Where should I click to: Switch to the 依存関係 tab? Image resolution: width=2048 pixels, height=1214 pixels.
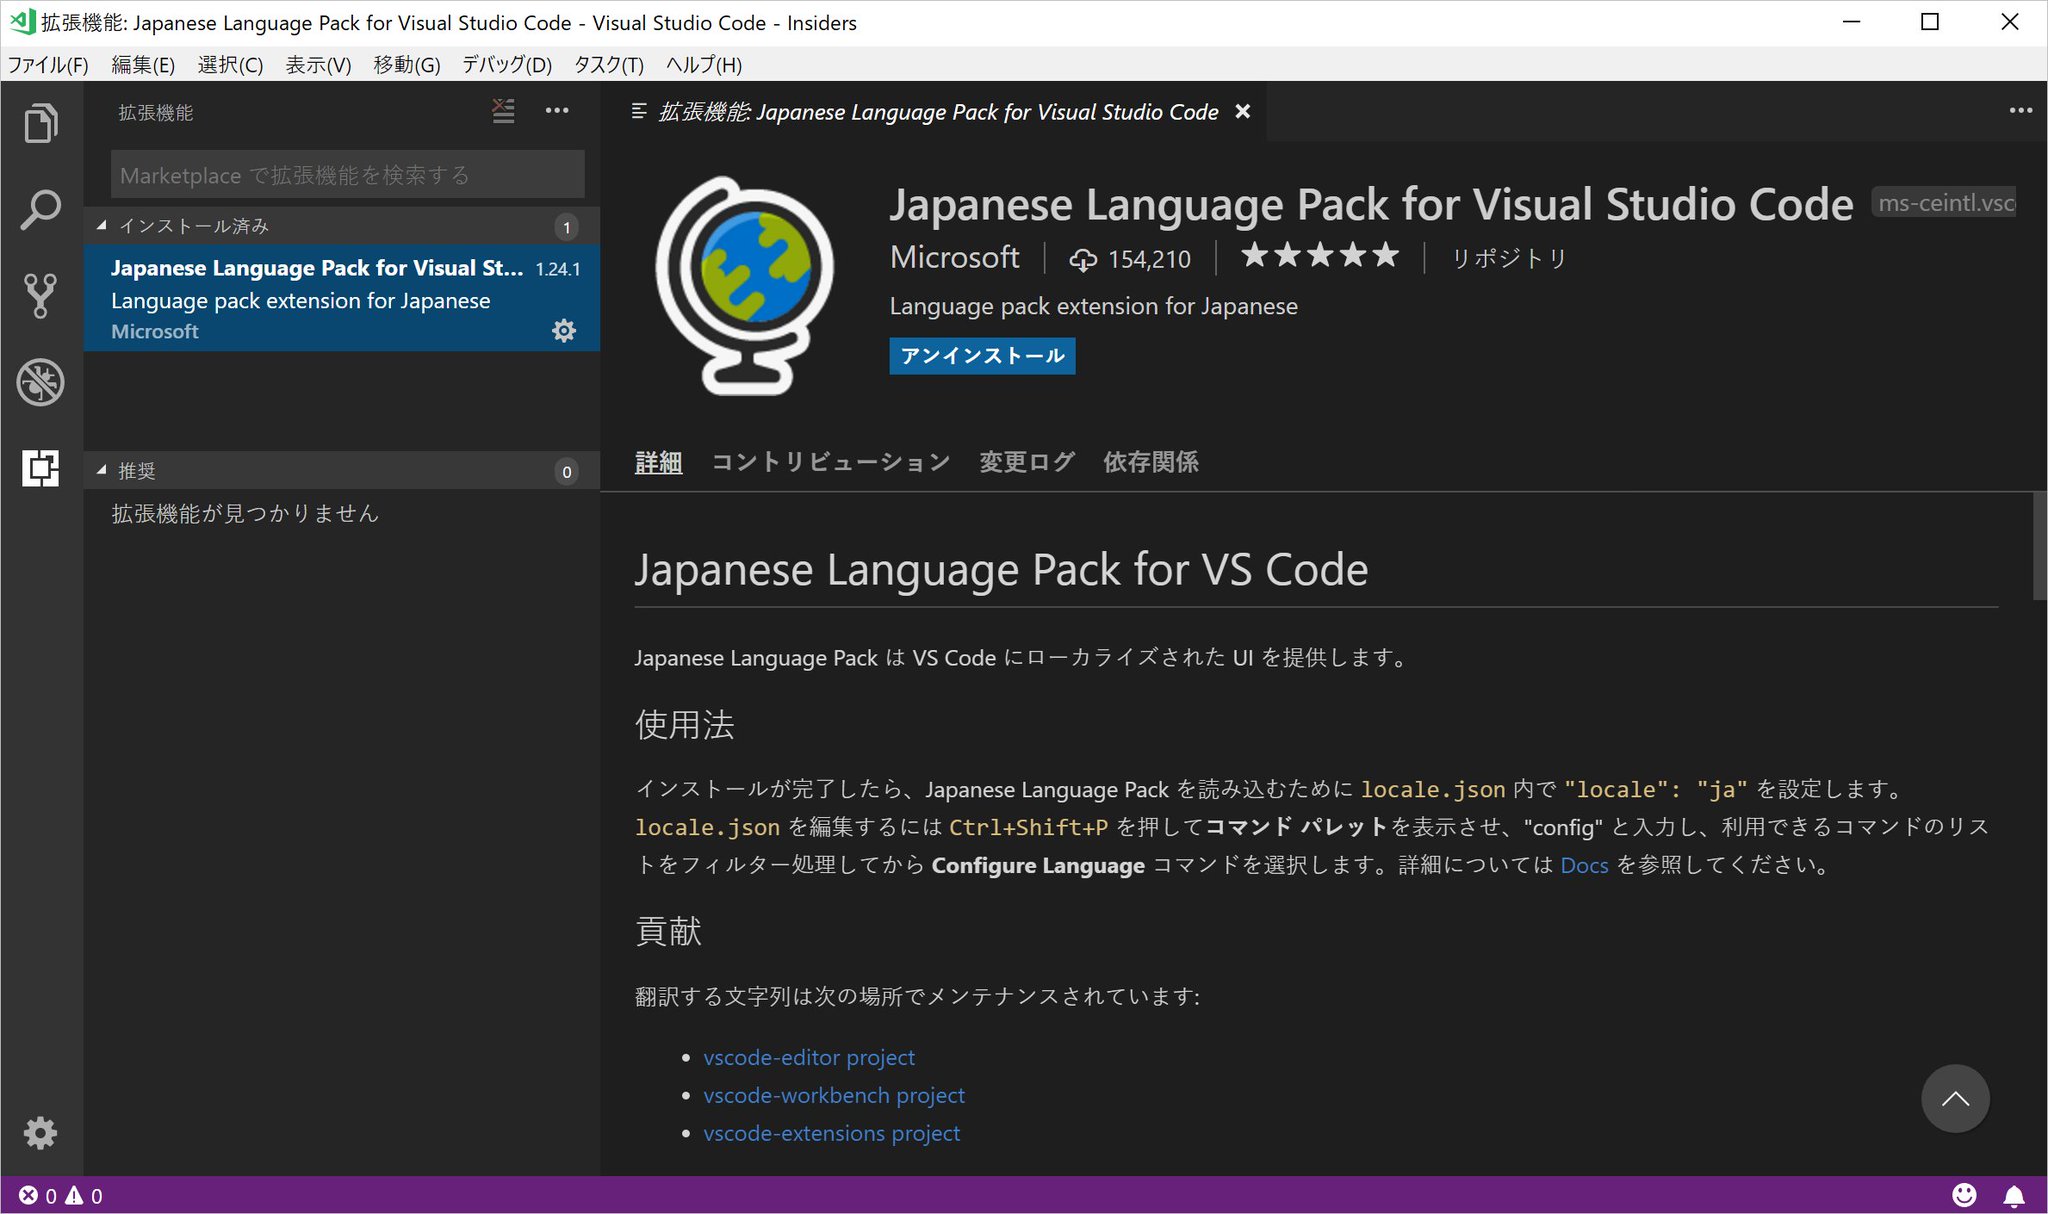point(1150,463)
